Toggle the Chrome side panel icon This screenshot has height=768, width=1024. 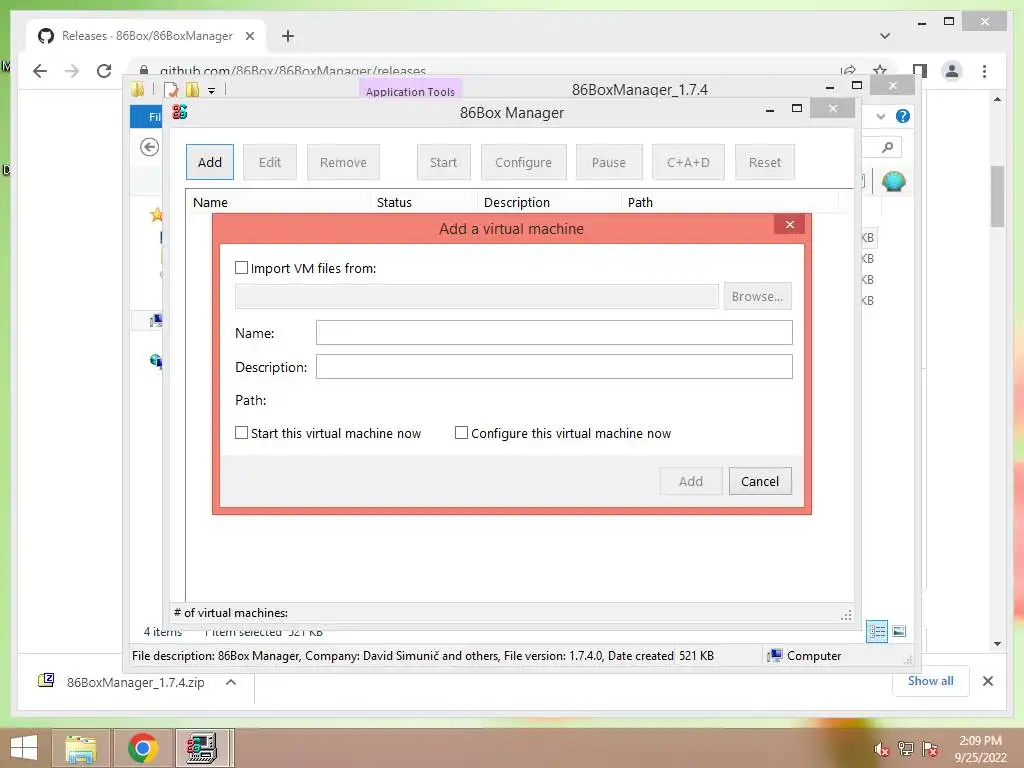pos(920,71)
